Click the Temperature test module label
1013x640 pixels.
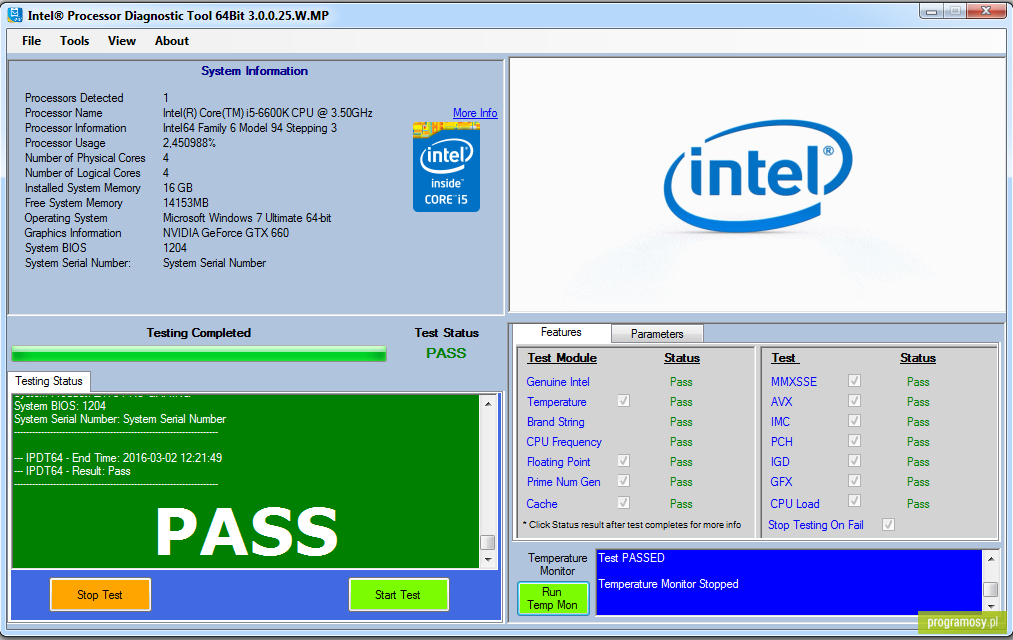pyautogui.click(x=557, y=402)
